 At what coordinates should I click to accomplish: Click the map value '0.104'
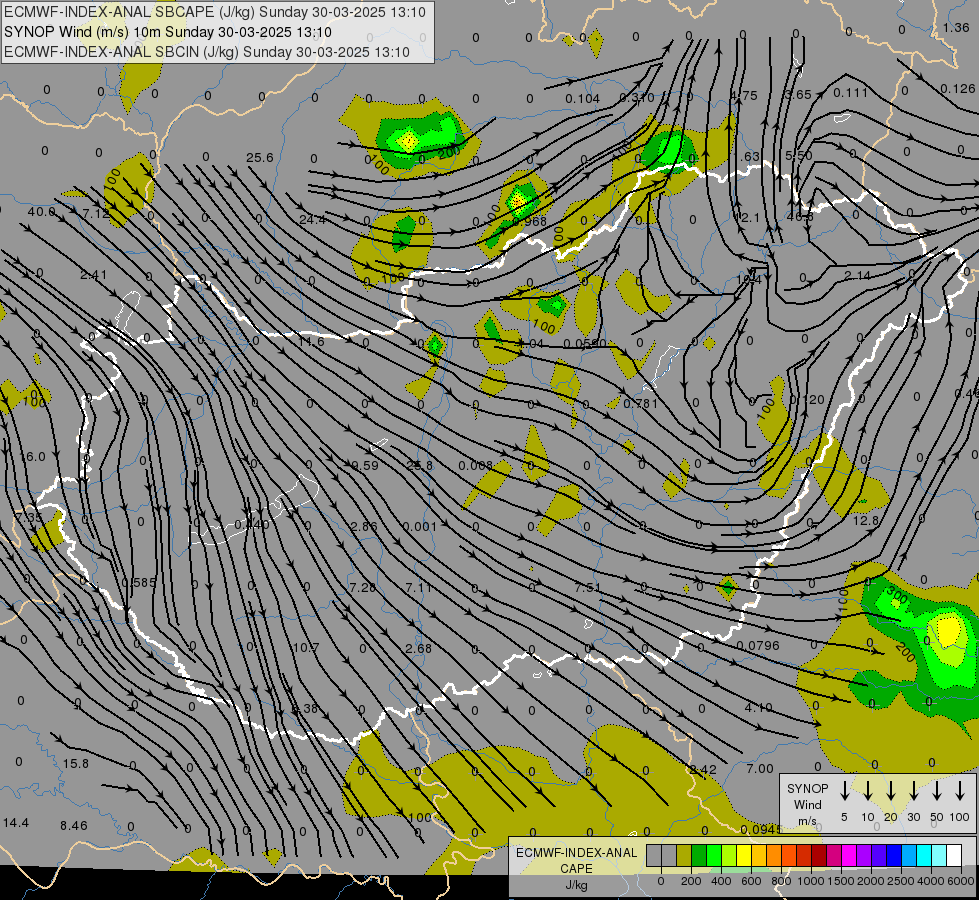[x=583, y=99]
